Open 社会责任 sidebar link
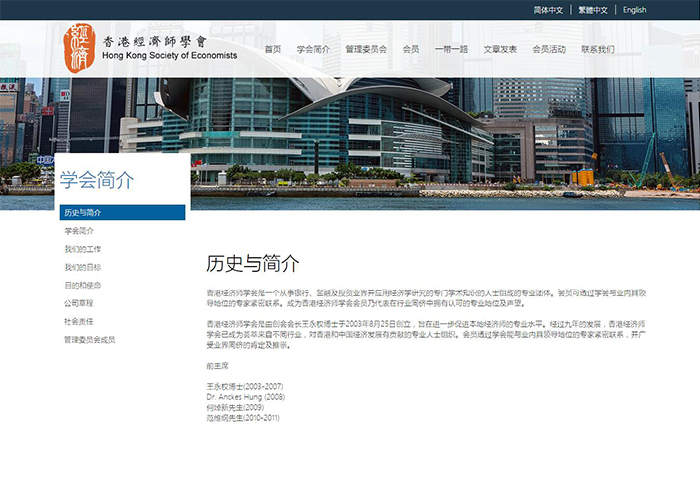Screen dimensions: 700x500 79,321
